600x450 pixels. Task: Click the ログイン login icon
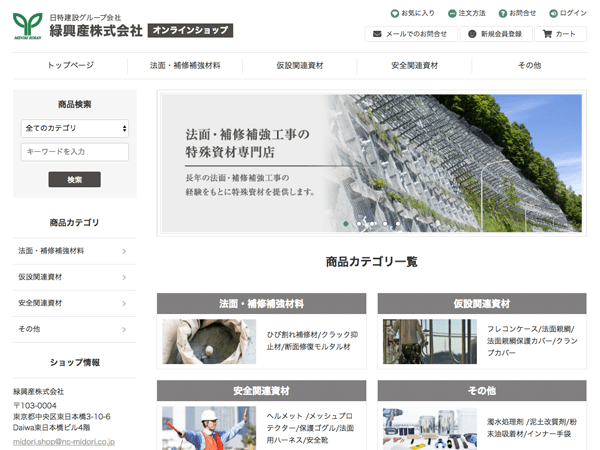(x=553, y=13)
